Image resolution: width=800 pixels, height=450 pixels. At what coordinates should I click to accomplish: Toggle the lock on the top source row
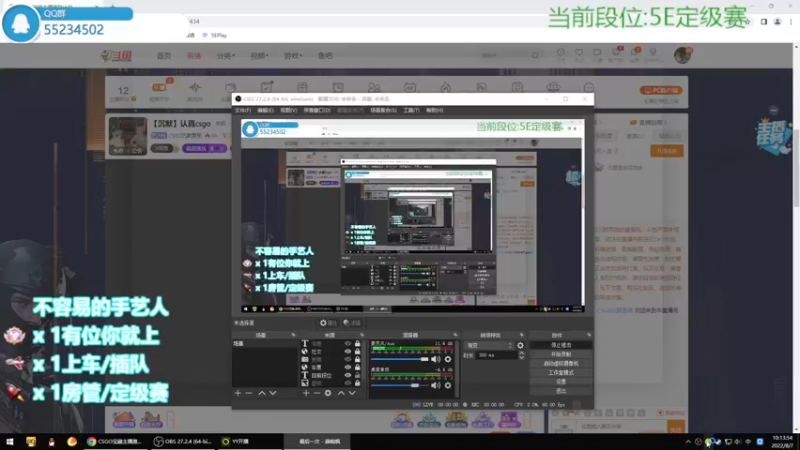357,344
